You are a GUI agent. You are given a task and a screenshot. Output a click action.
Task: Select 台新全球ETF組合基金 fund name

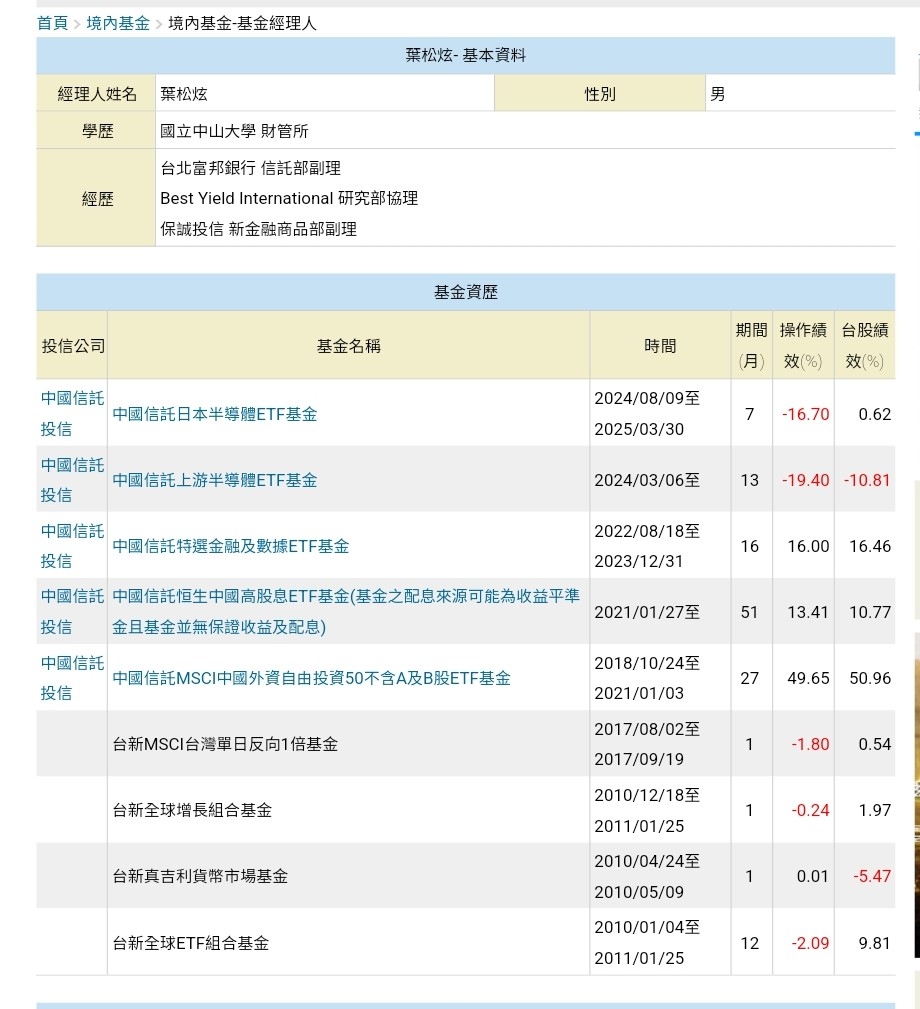(x=190, y=943)
